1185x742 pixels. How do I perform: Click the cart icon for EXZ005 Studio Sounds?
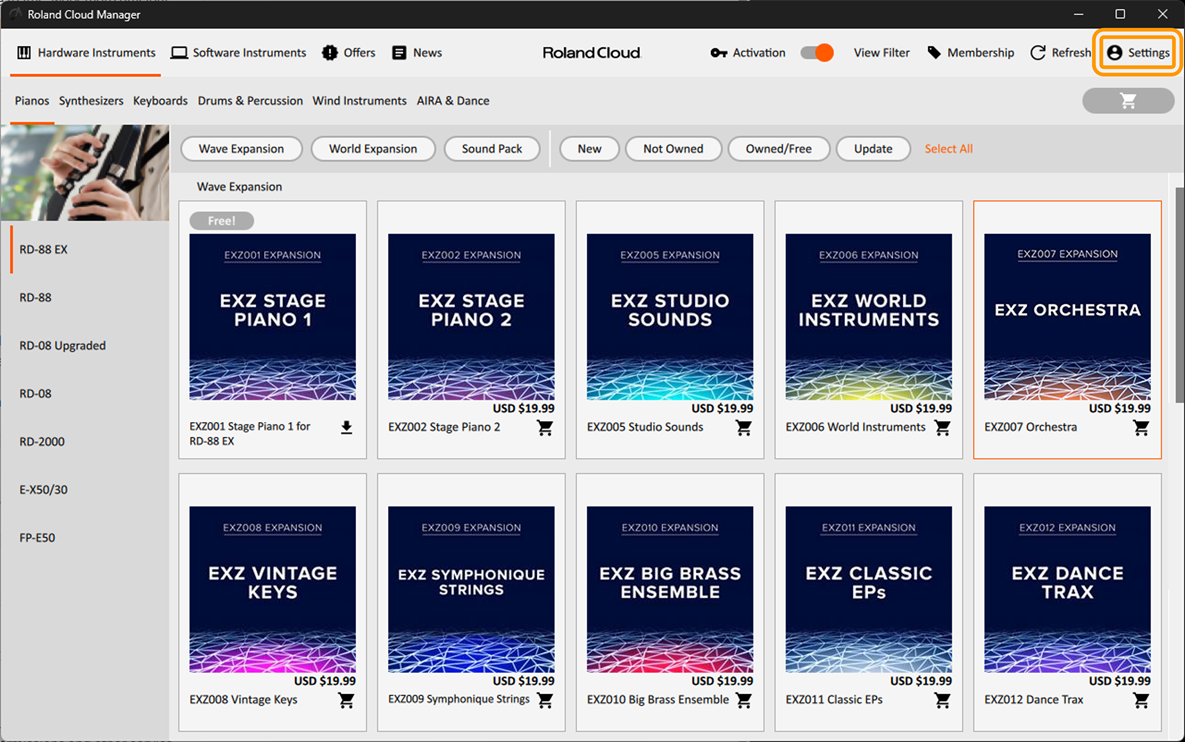click(743, 428)
